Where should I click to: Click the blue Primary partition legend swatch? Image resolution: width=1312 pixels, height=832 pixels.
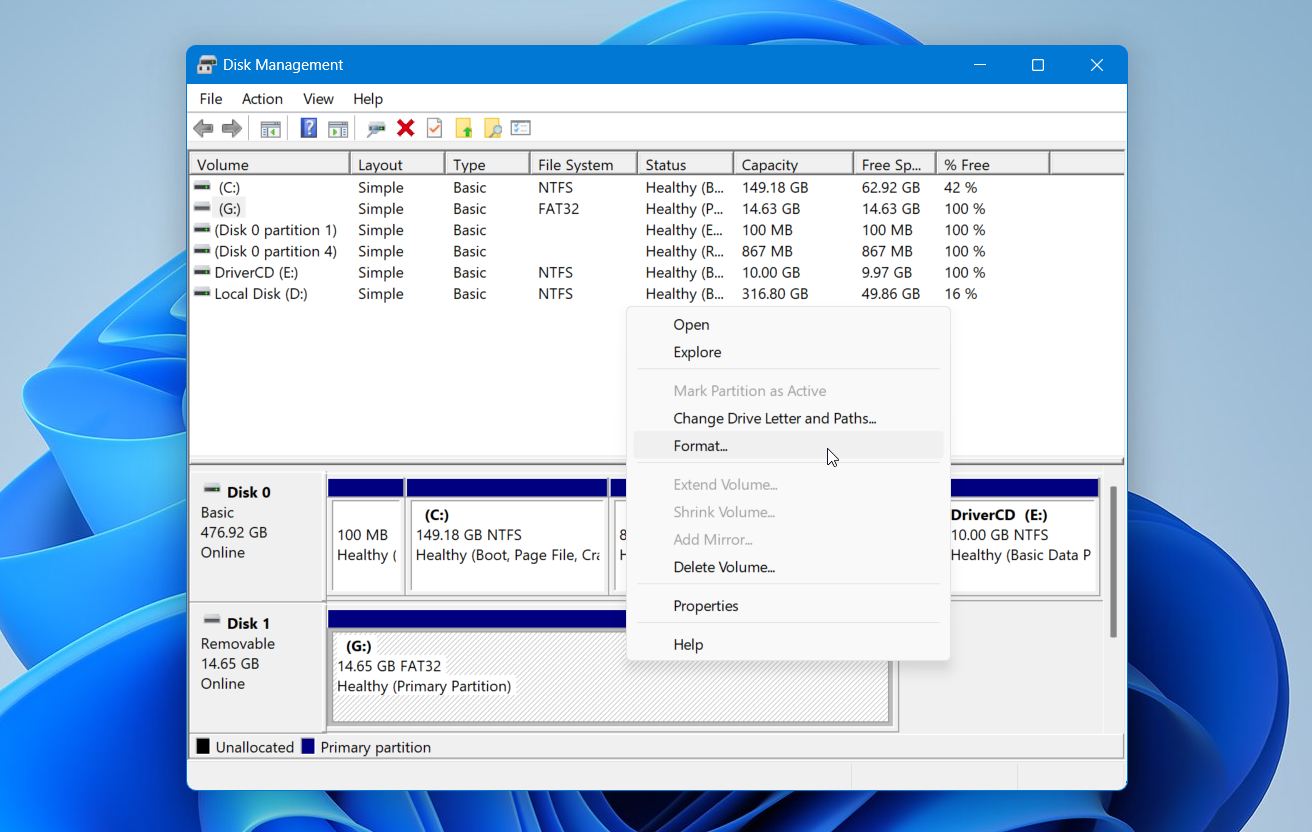[x=308, y=747]
